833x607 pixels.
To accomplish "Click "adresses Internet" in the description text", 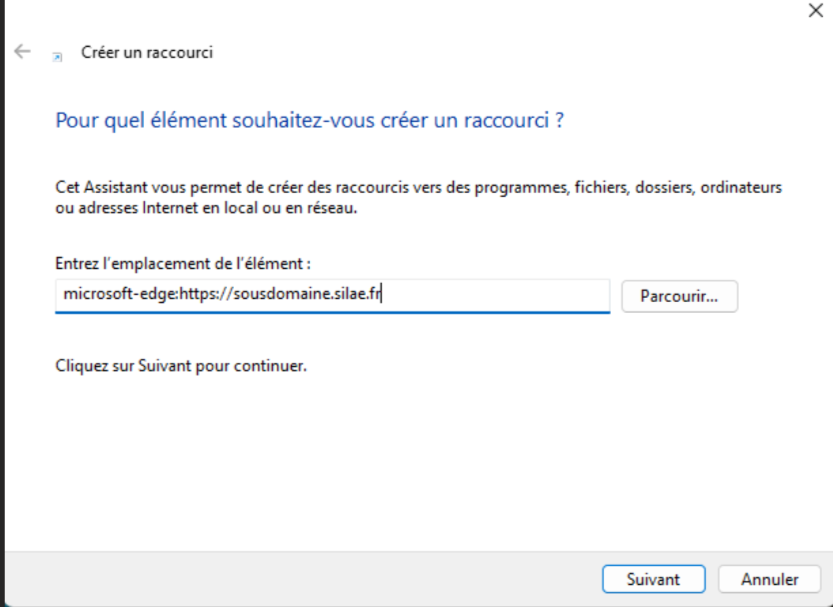I will click(x=127, y=210).
